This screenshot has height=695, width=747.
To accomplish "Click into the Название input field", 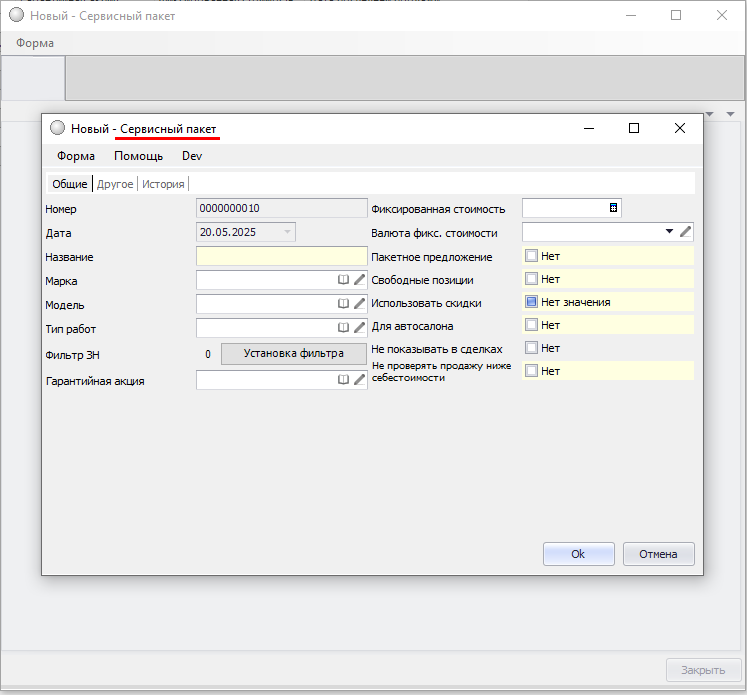I will (x=281, y=257).
